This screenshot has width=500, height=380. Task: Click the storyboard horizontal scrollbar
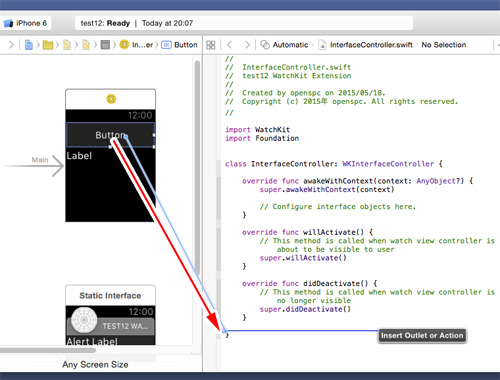point(48,350)
